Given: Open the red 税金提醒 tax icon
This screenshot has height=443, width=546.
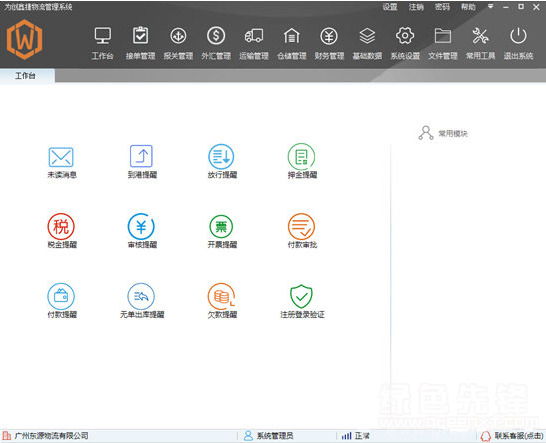Looking at the screenshot, I should pos(61,227).
